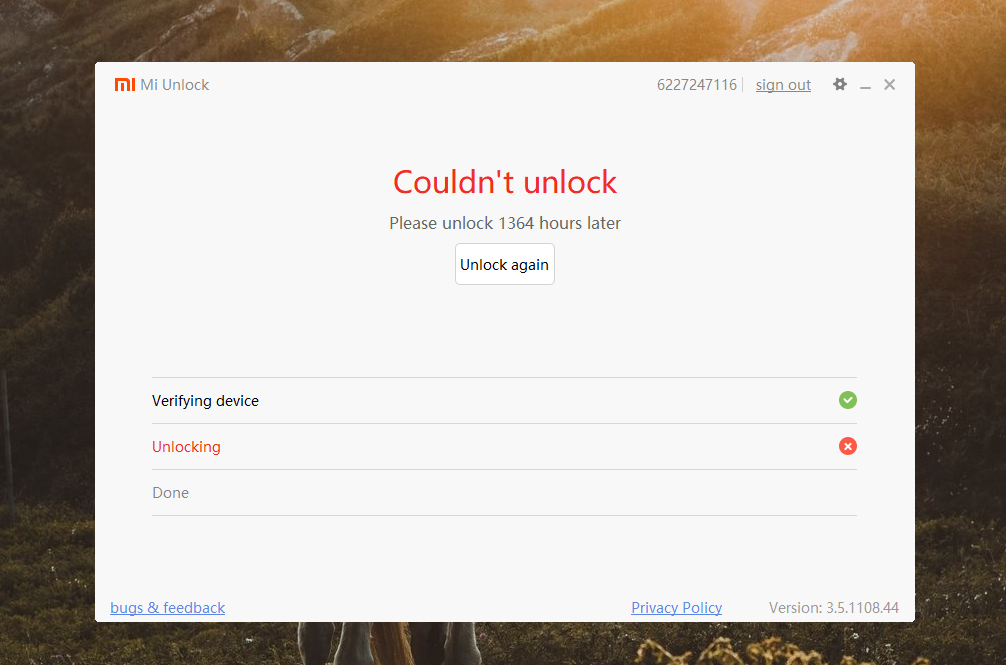Click the Unlock again button
The width and height of the screenshot is (1006, 665).
(x=505, y=264)
